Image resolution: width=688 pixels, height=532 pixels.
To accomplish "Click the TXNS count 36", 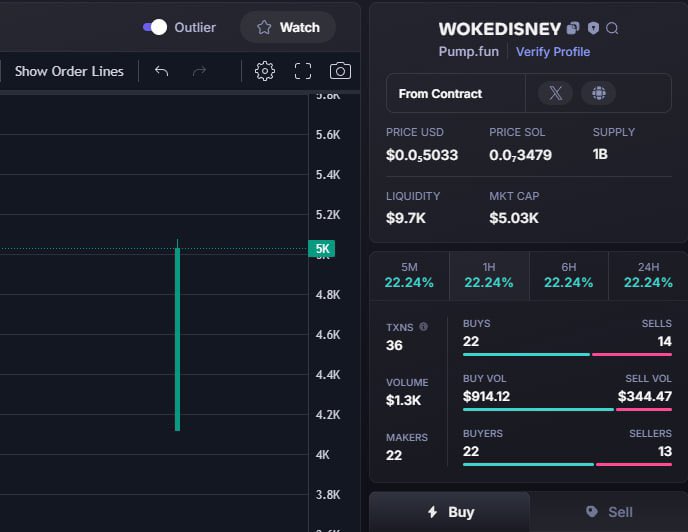I will click(394, 345).
